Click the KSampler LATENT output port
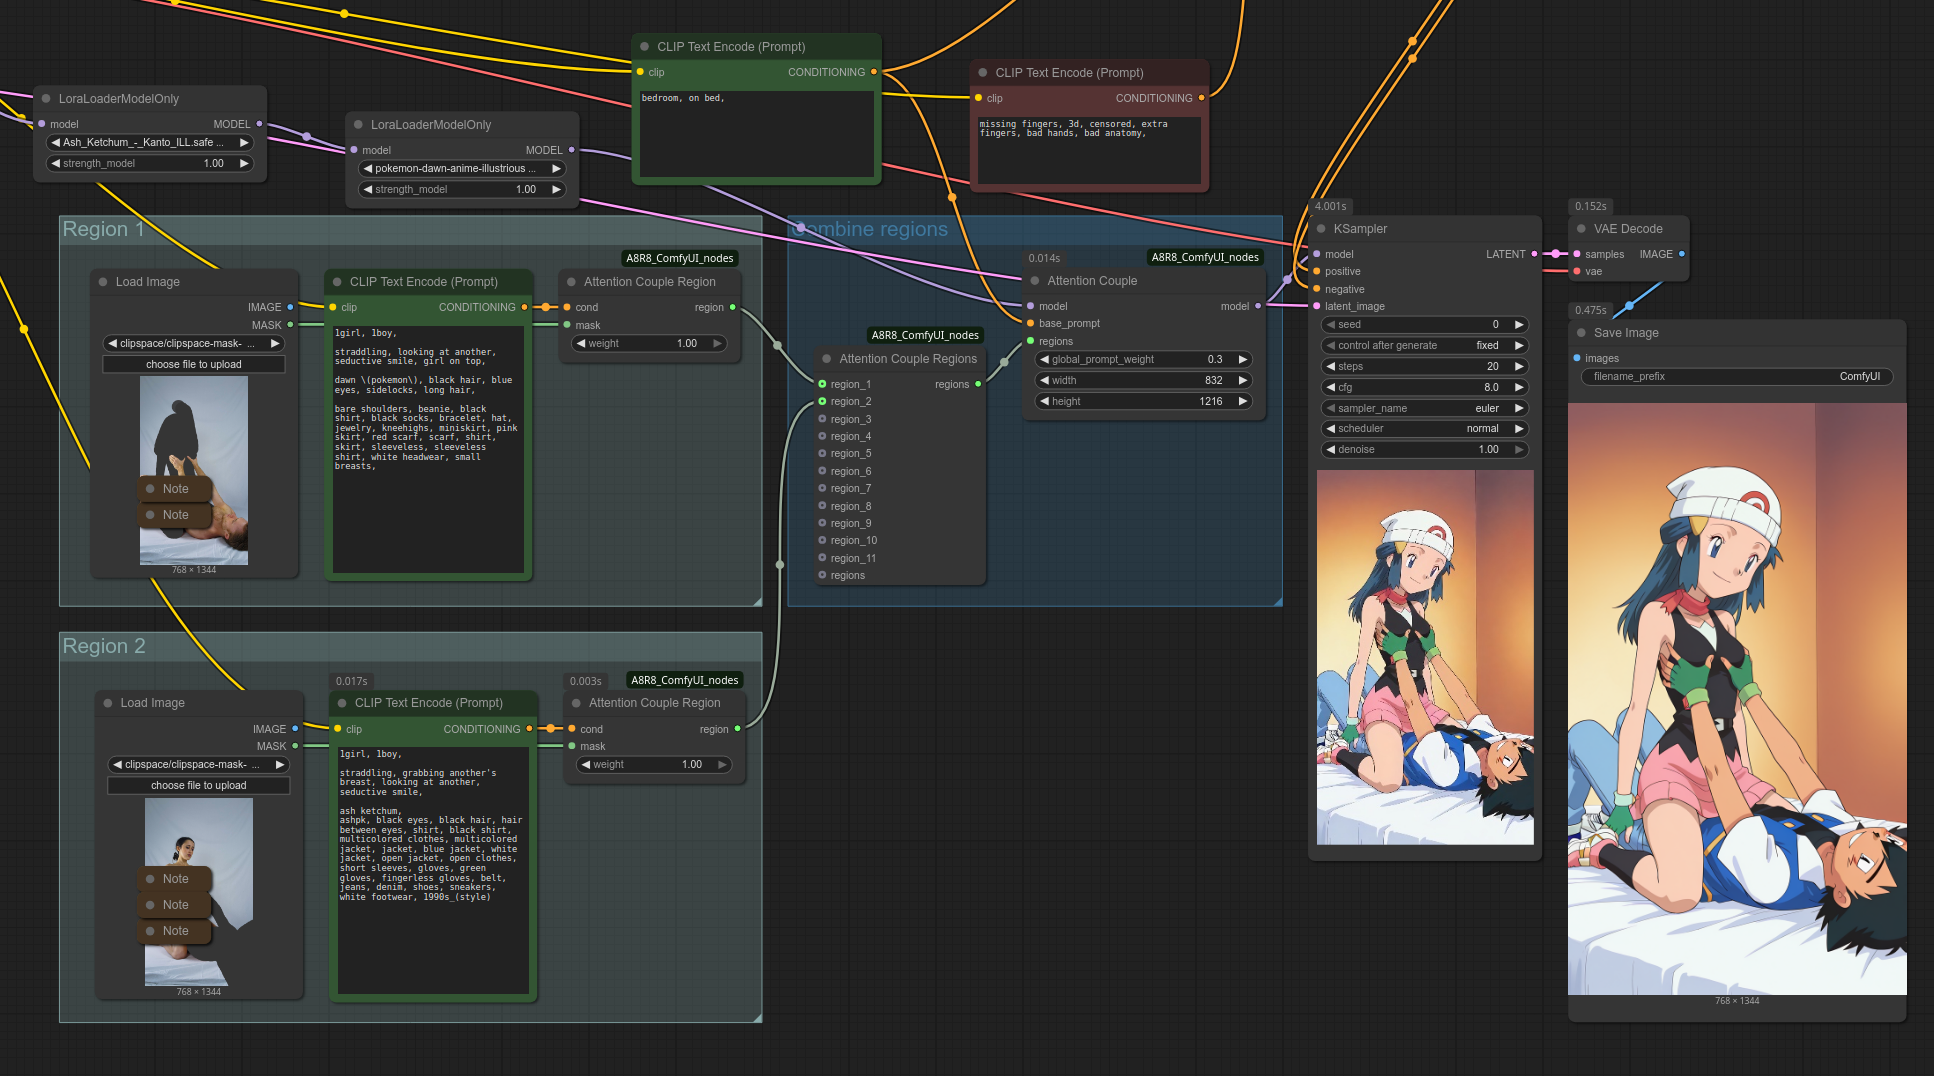The image size is (1934, 1076). (x=1534, y=254)
